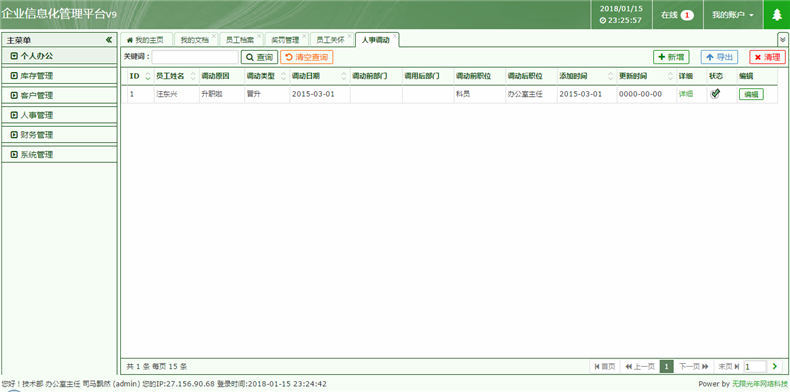The height and width of the screenshot is (392, 790).
Task: Close the 人事调动 tab
Action: tap(395, 36)
